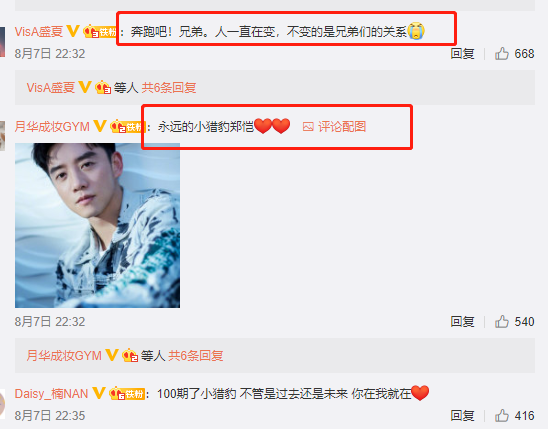Click the 铁粉 crown badge beside 月华成妆GYM
Screen dimensions: 548x429
tap(128, 126)
